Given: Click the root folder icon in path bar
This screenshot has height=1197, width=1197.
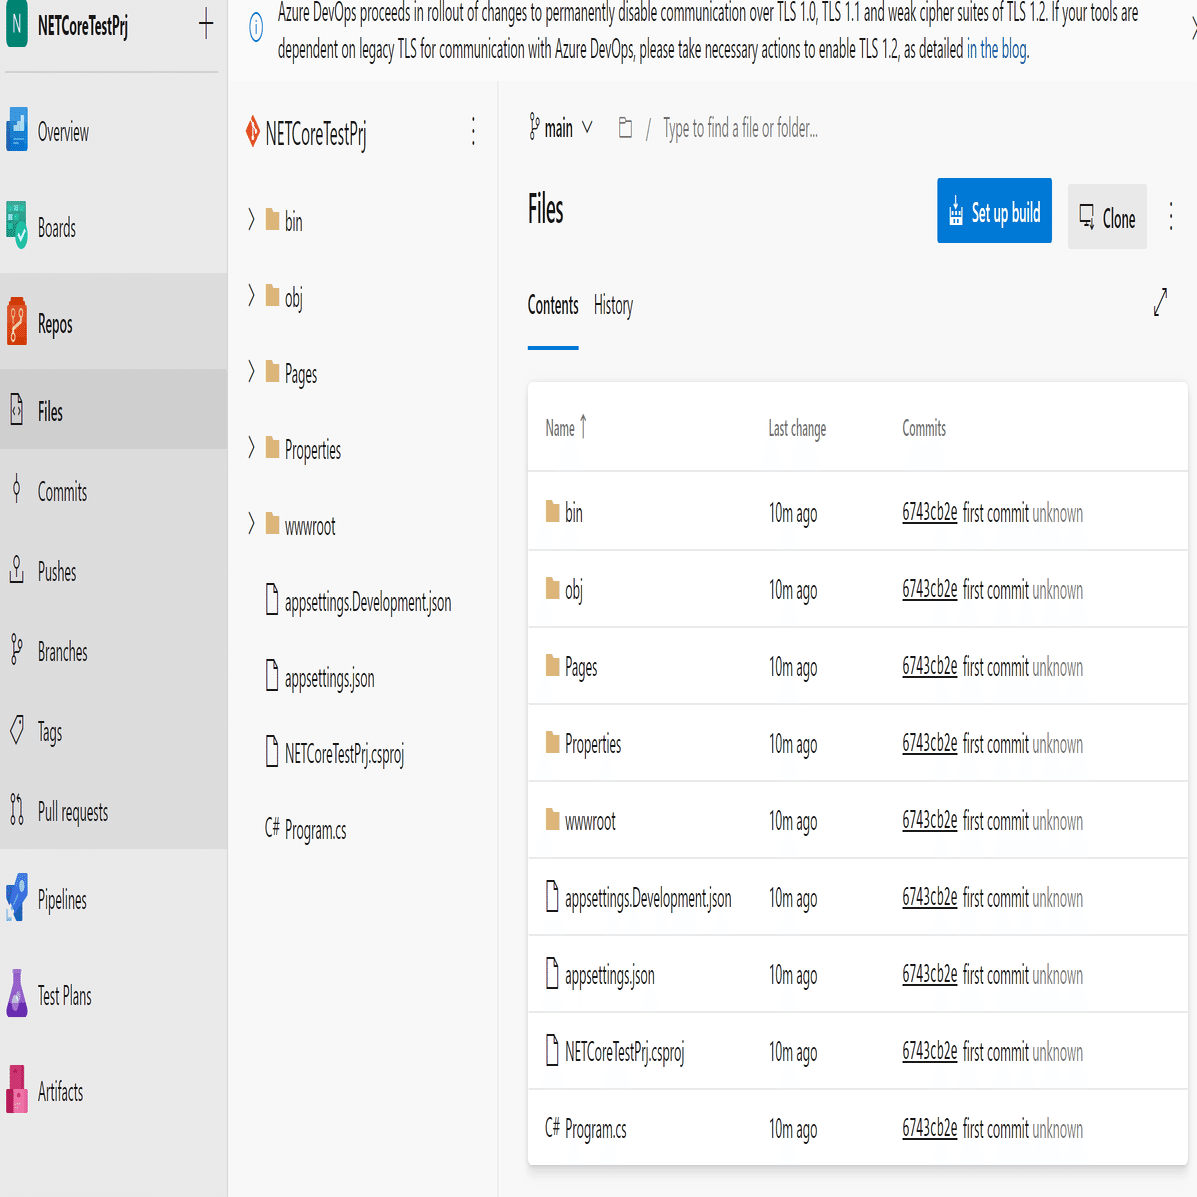Looking at the screenshot, I should (x=625, y=127).
